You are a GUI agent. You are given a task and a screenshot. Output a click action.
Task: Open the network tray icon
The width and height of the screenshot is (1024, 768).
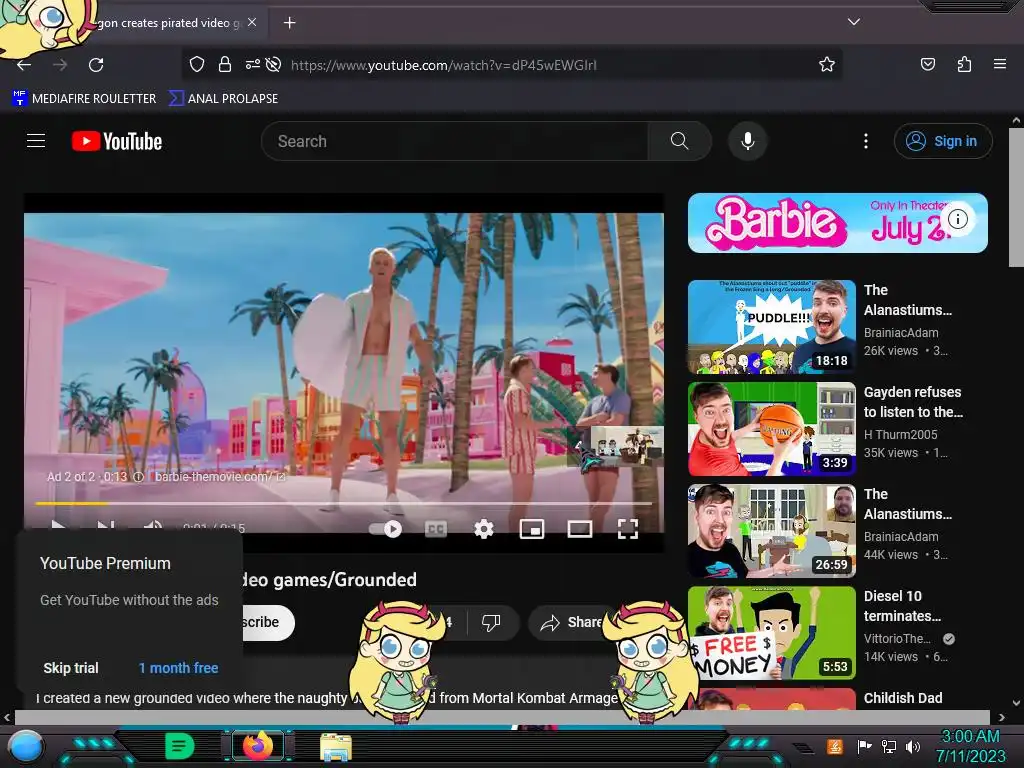pos(889,746)
